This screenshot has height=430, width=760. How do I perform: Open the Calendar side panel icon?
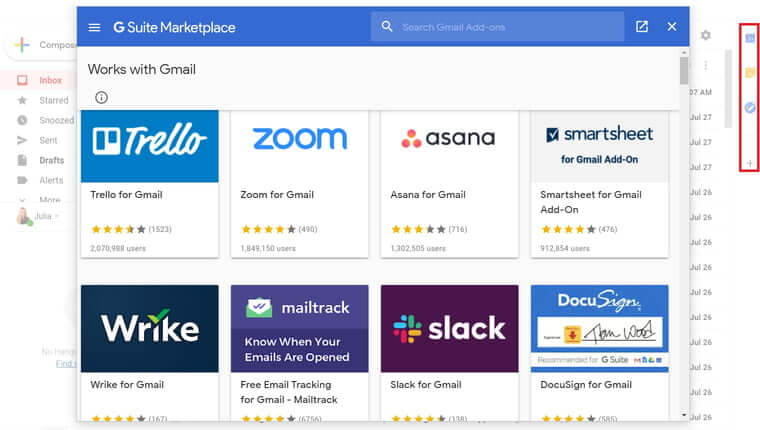click(749, 38)
